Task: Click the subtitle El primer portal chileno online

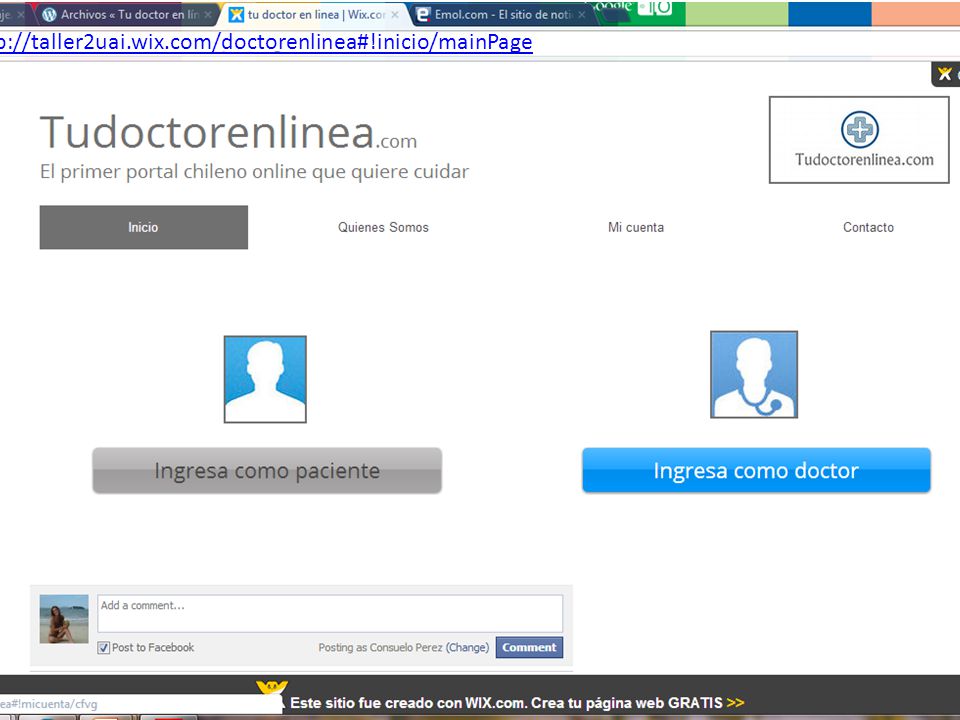Action: pyautogui.click(x=254, y=171)
